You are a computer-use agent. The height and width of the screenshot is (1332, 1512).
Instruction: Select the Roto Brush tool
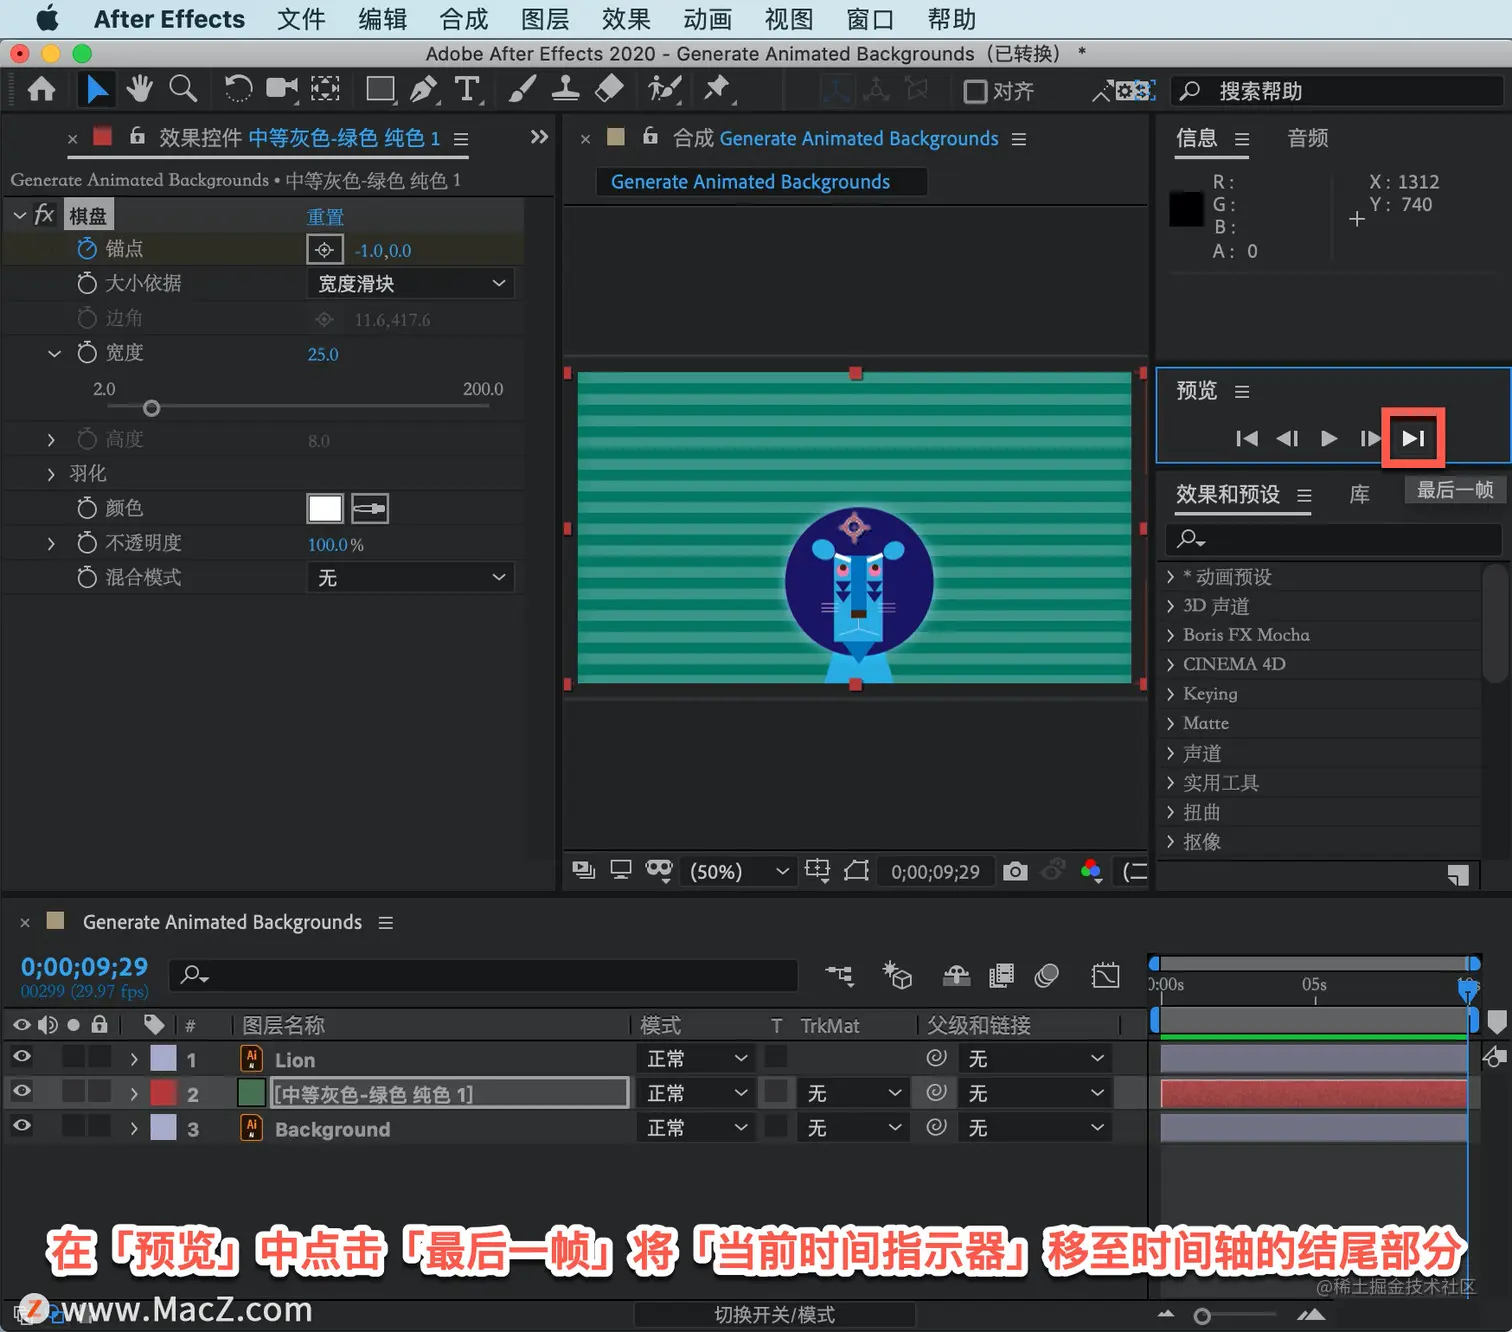pyautogui.click(x=664, y=90)
